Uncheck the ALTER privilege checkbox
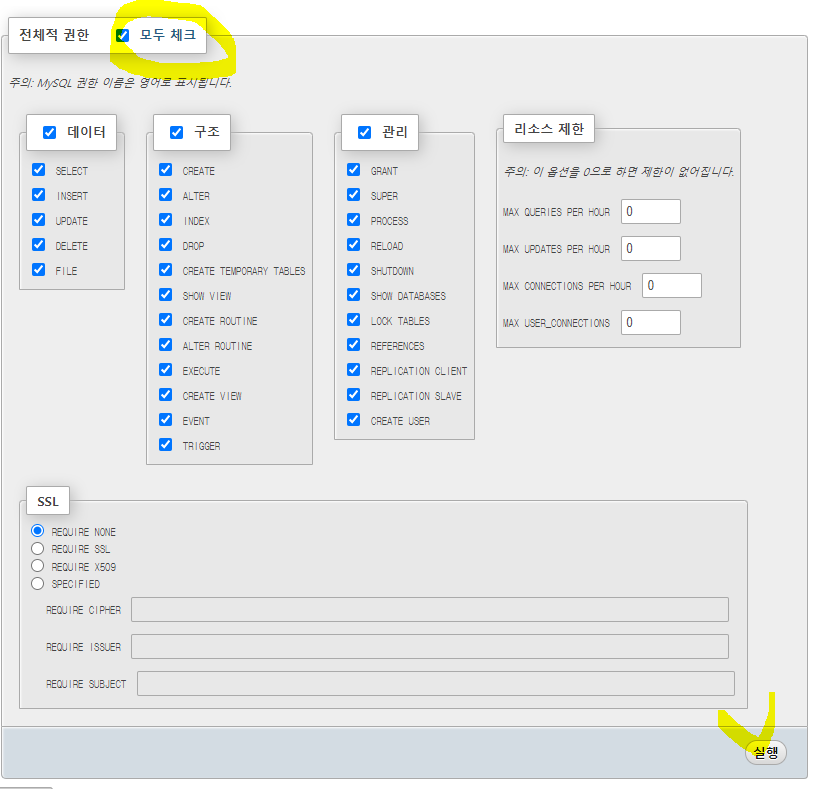Image resolution: width=814 pixels, height=789 pixels. (x=166, y=194)
